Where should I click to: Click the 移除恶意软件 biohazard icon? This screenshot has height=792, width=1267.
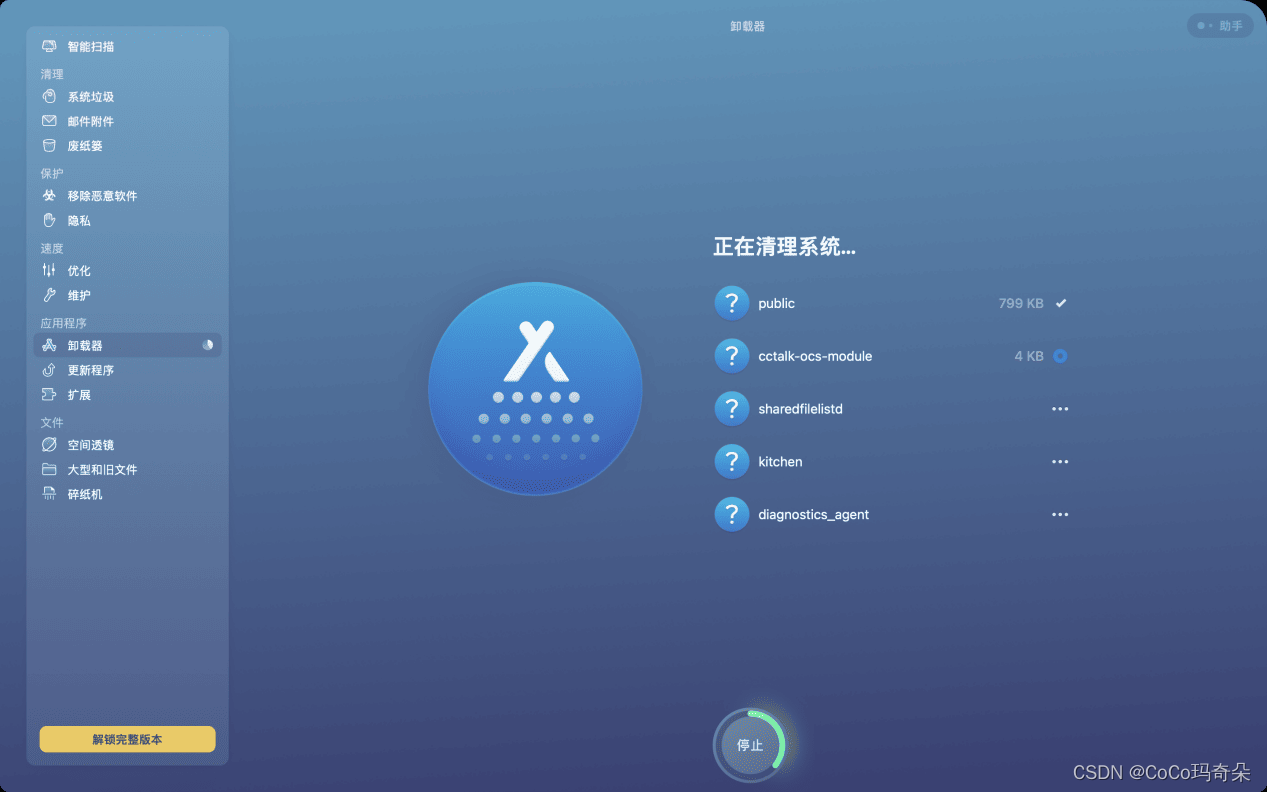49,196
